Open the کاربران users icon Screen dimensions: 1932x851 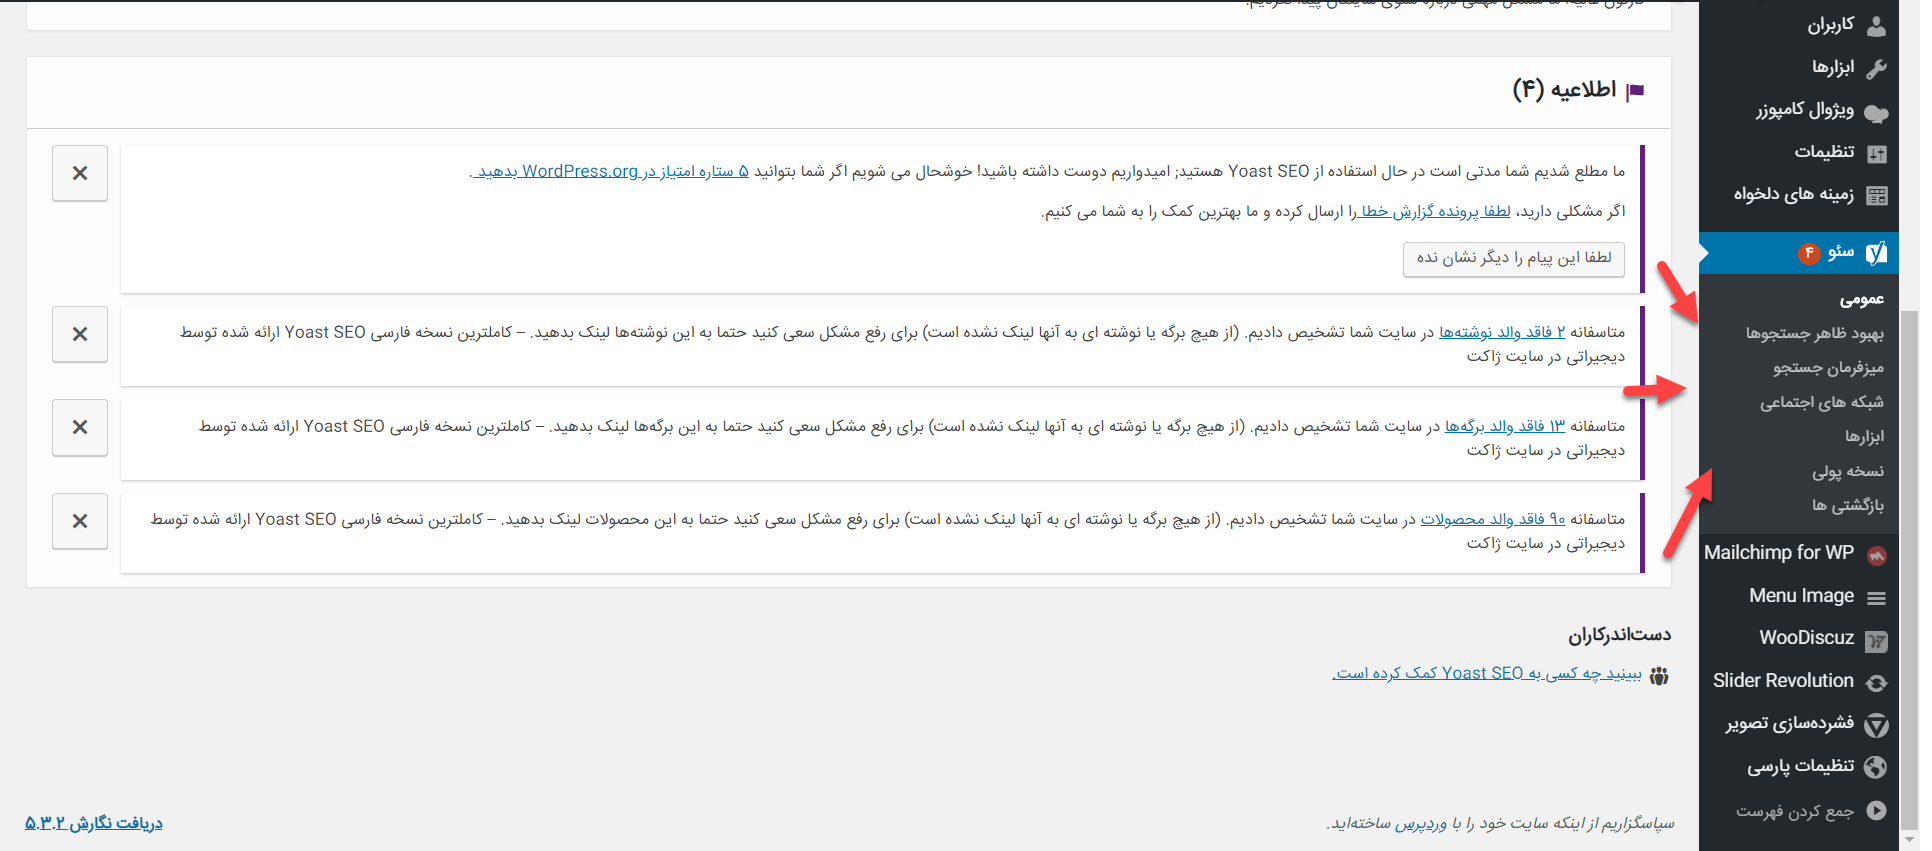[1876, 26]
